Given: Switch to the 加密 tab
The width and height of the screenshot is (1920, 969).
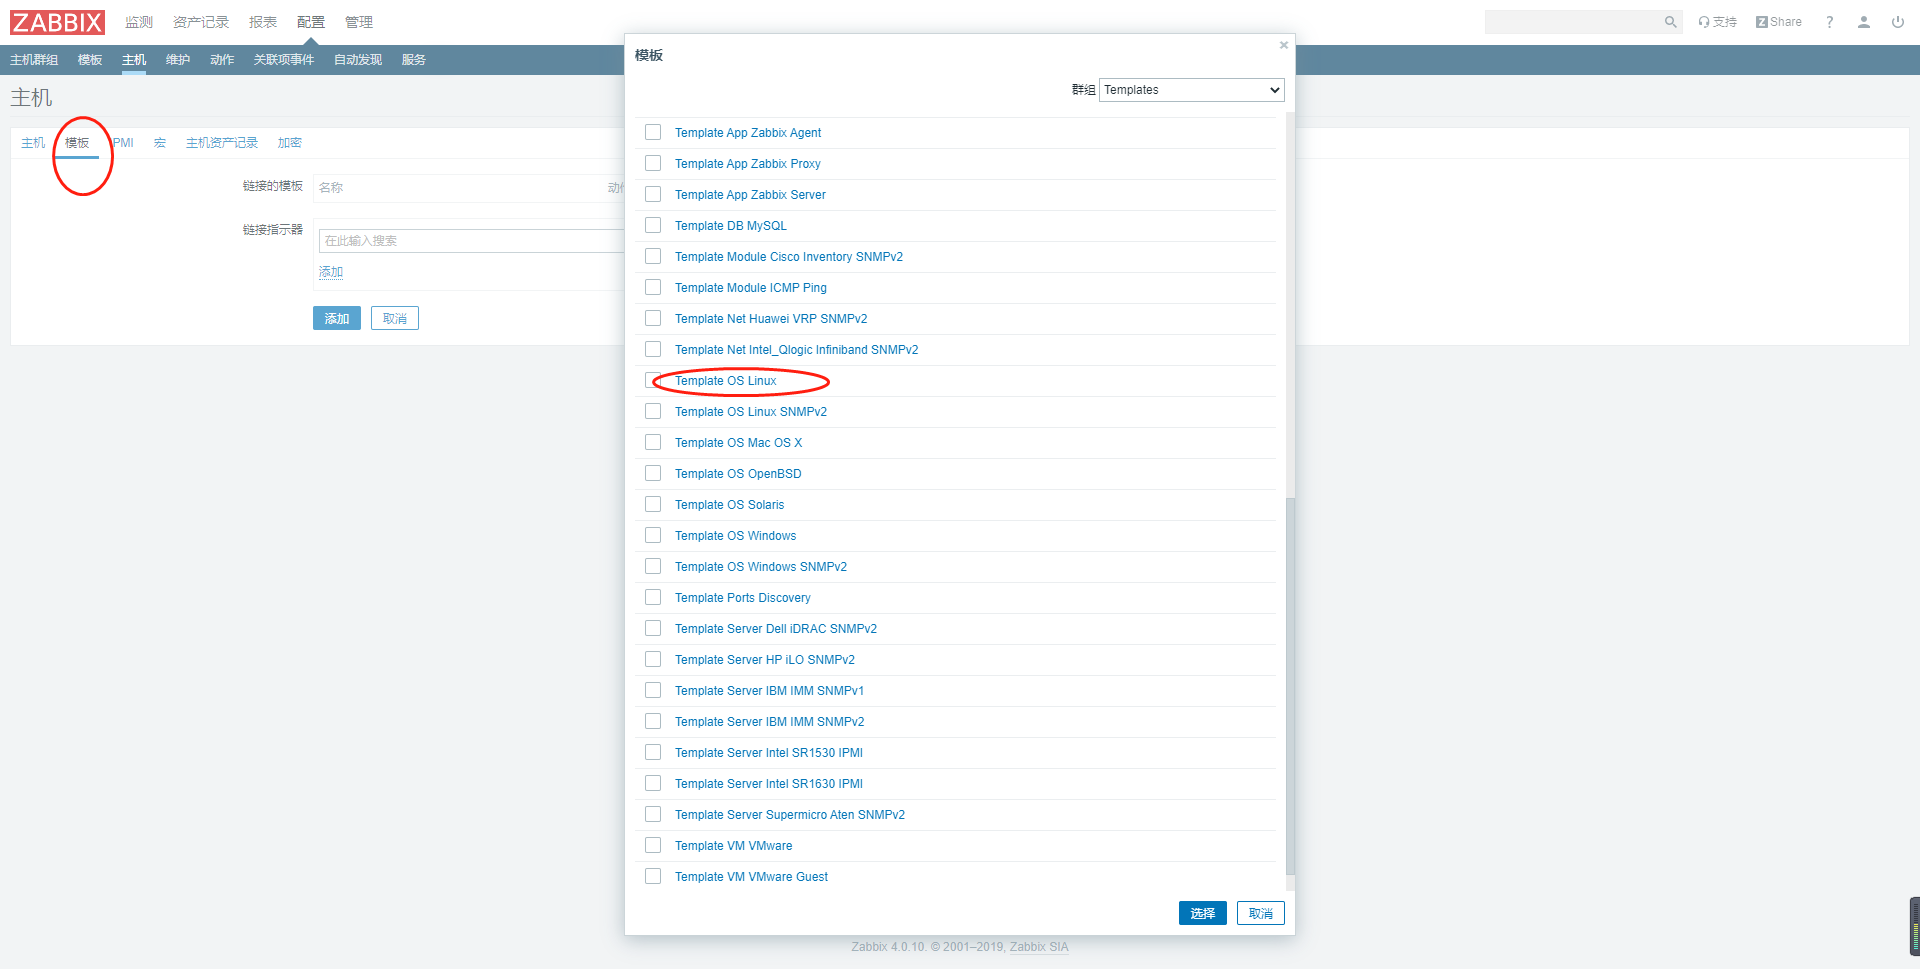Looking at the screenshot, I should point(290,143).
